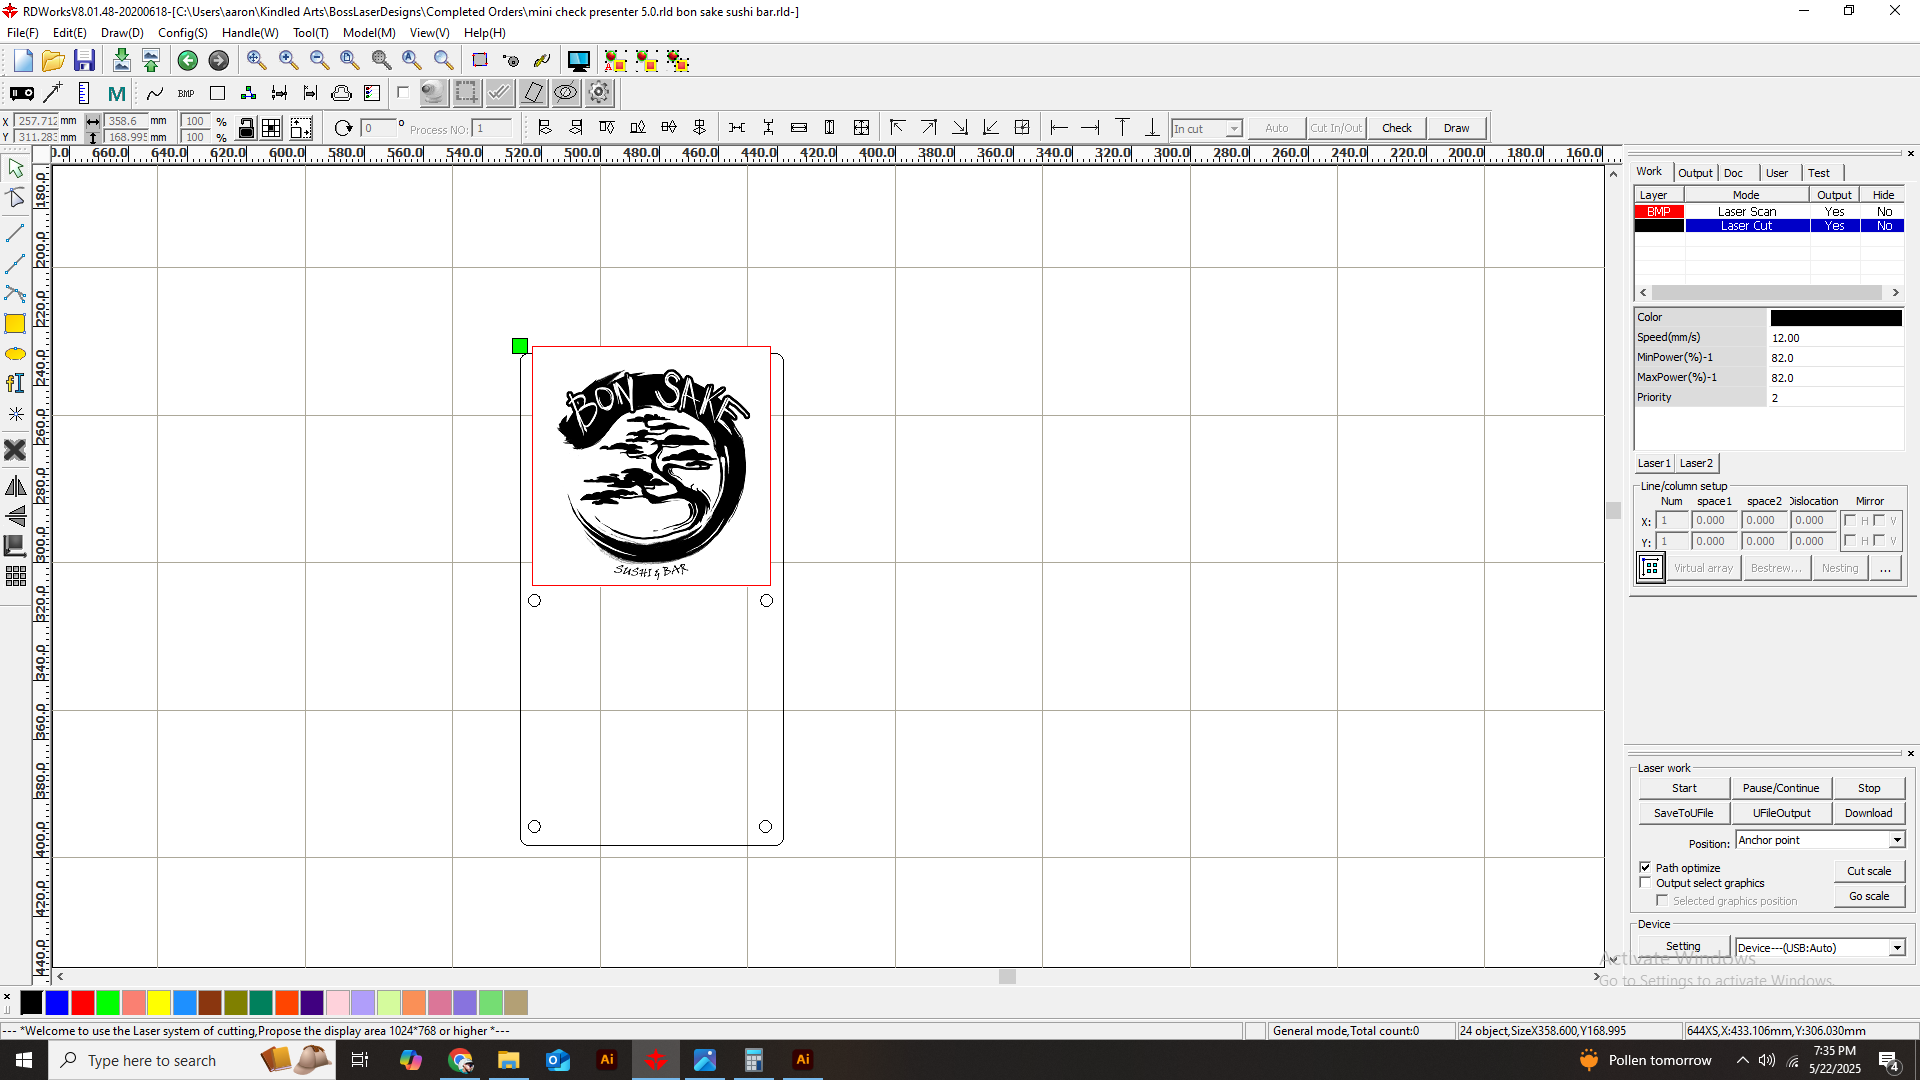
Task: Select the red color swatch in palette
Action: (83, 1002)
